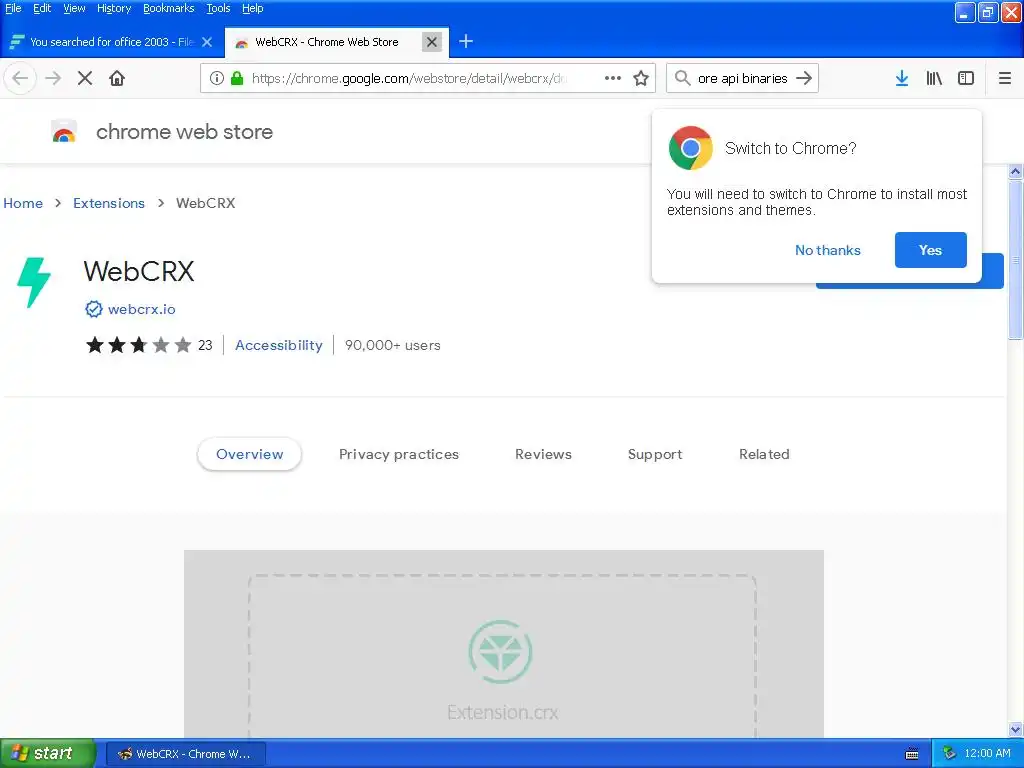Open a new tab with plus
This screenshot has height=768, width=1024.
tap(466, 42)
